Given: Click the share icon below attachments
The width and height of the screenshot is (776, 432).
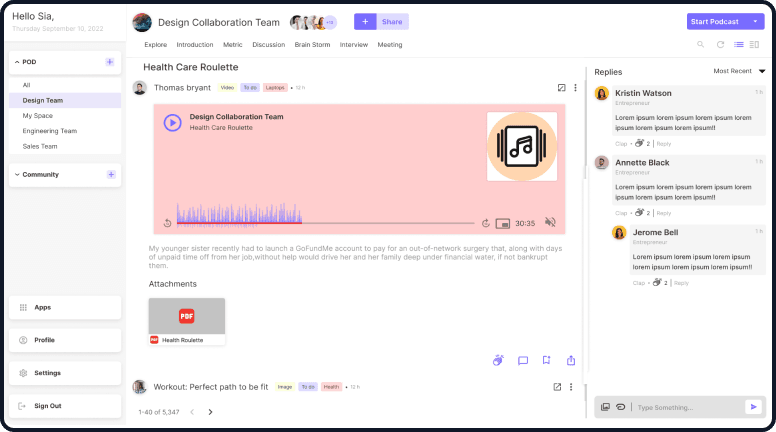Looking at the screenshot, I should 571,361.
